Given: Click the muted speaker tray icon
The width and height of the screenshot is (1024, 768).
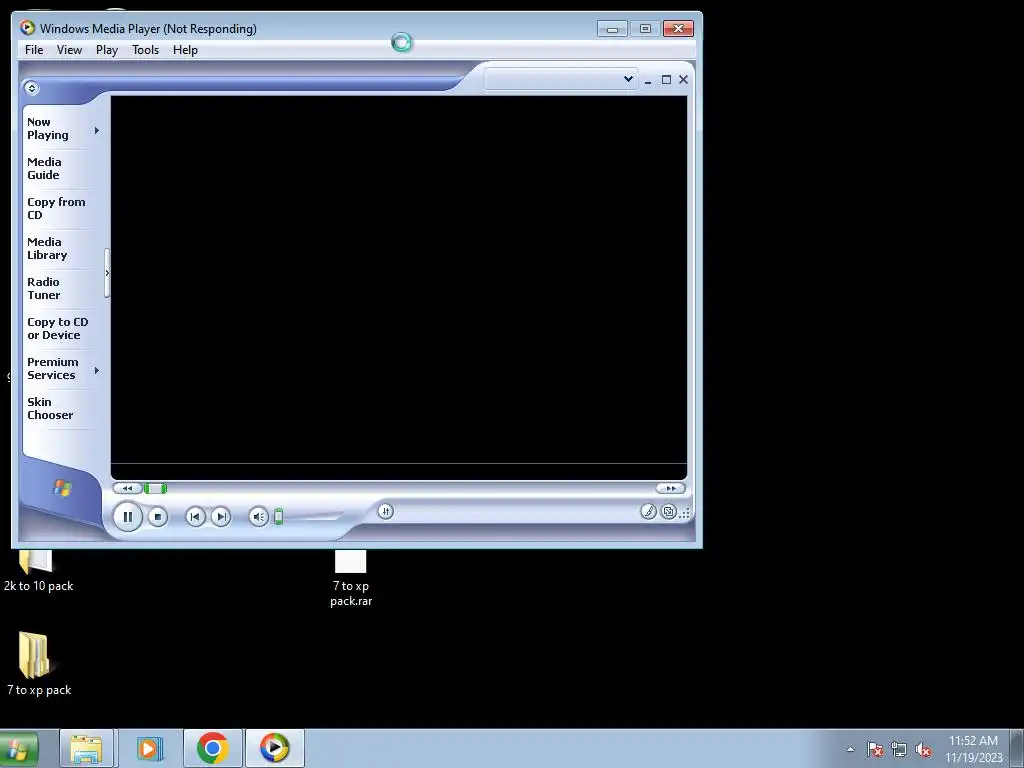Looking at the screenshot, I should point(923,749).
